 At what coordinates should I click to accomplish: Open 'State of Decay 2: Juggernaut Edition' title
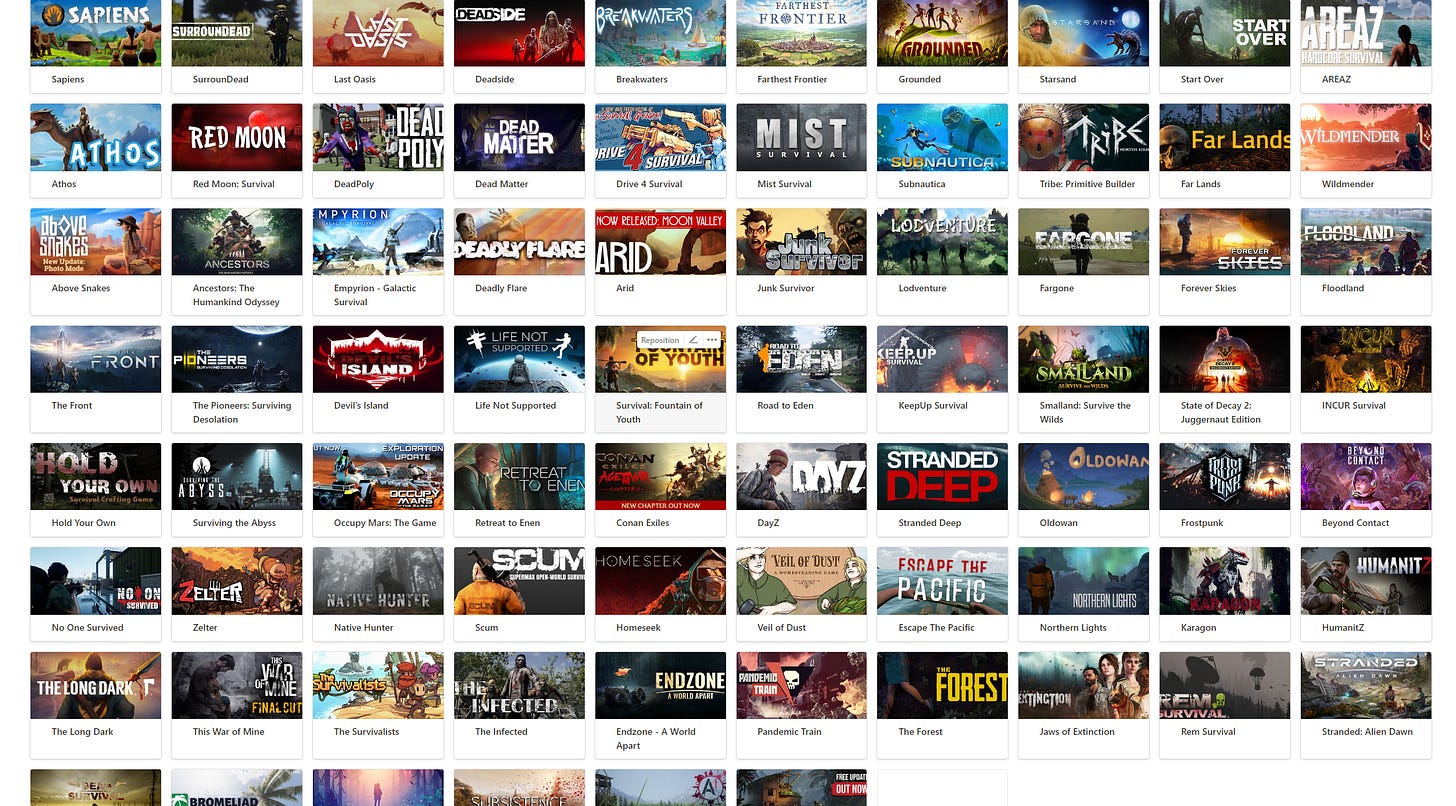1221,412
